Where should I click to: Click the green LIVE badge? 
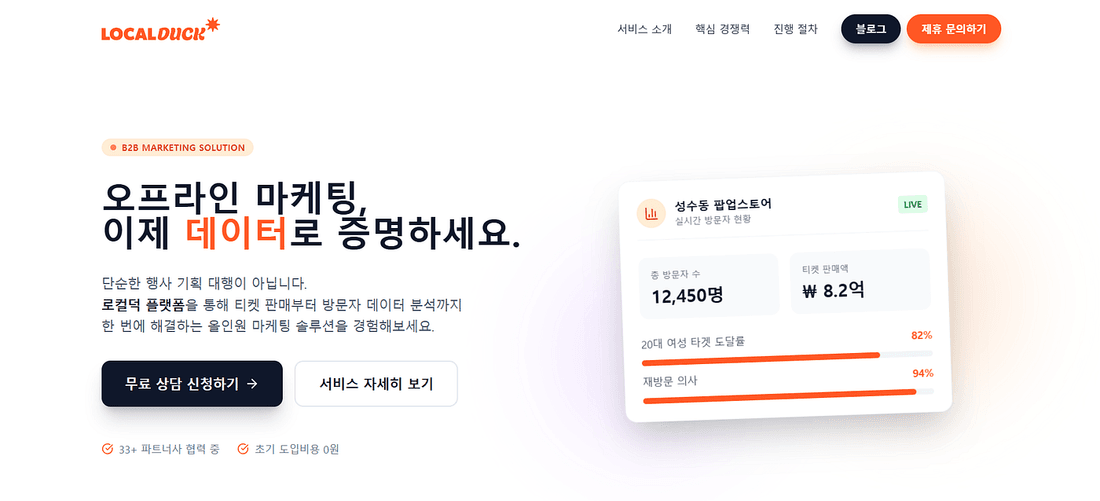[x=913, y=204]
